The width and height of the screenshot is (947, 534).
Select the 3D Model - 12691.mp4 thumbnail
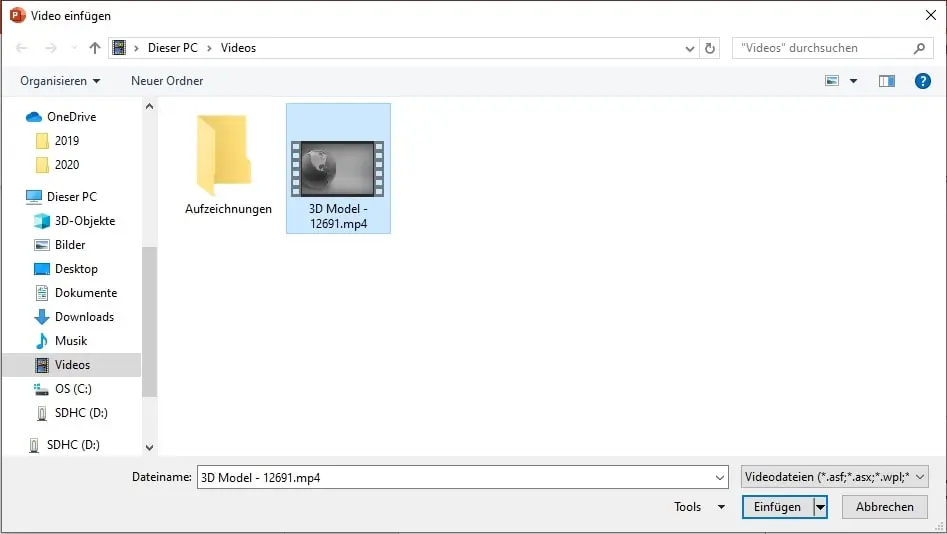(x=338, y=168)
